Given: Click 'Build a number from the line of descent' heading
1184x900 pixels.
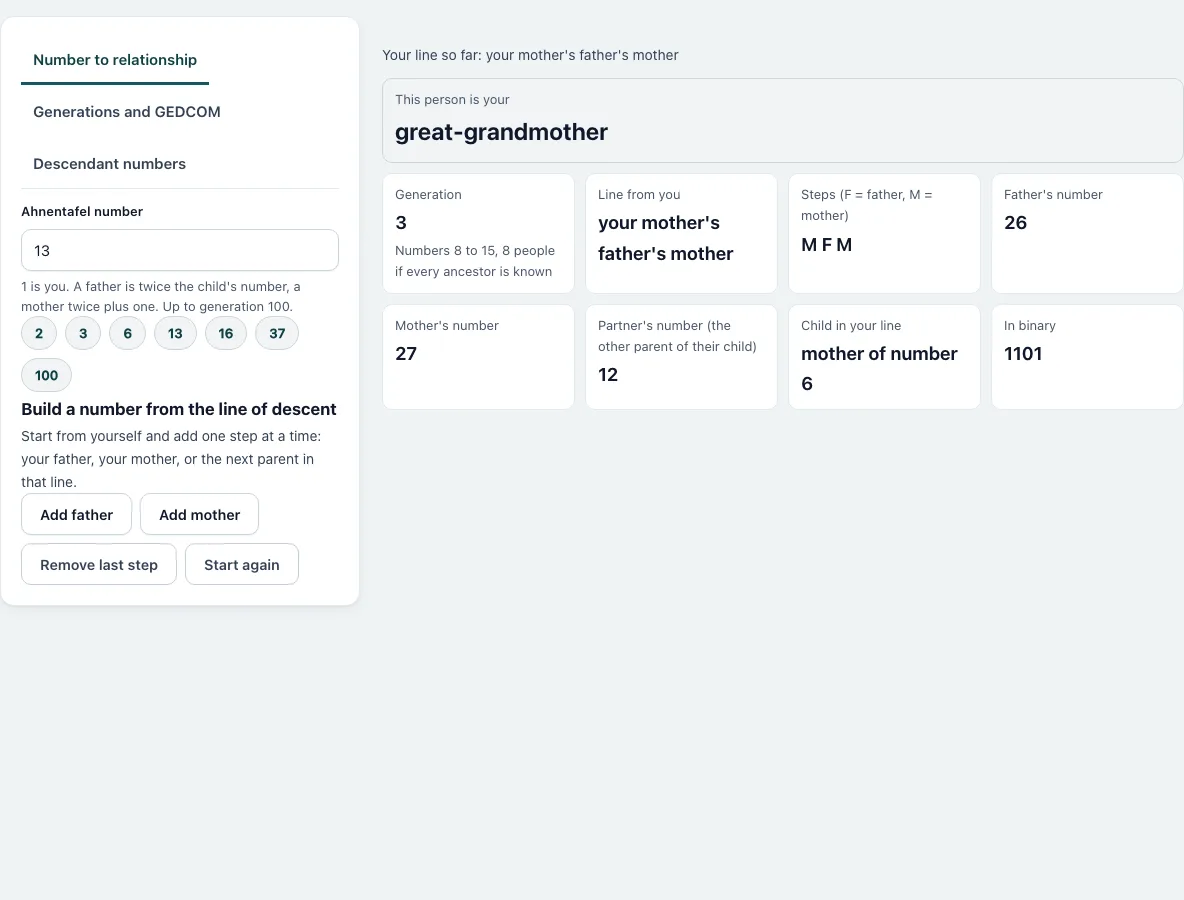Looking at the screenshot, I should click(x=179, y=409).
